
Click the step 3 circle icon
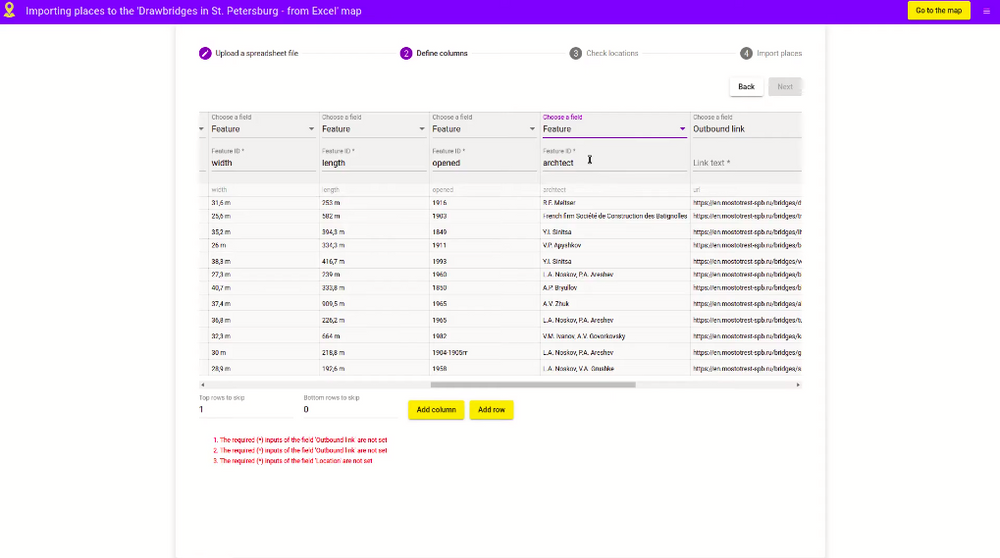tap(576, 53)
